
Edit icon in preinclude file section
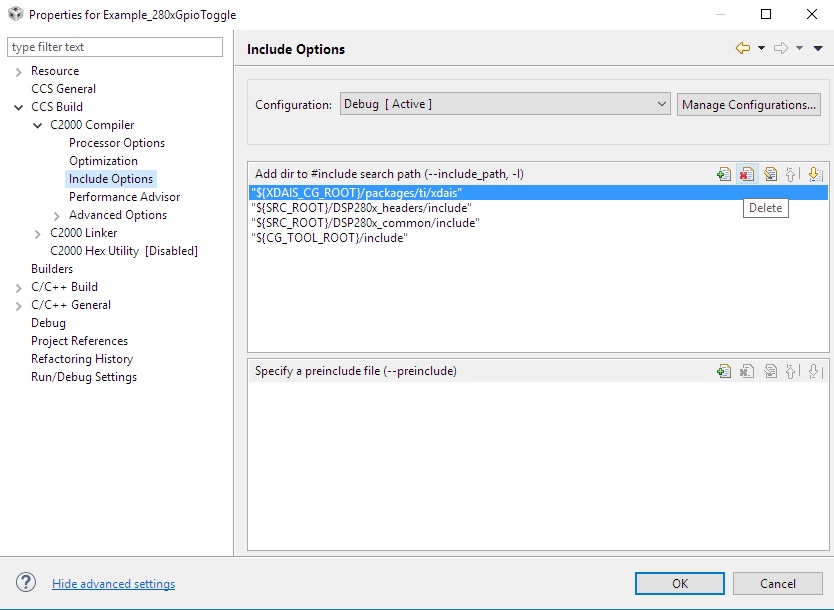[x=770, y=371]
